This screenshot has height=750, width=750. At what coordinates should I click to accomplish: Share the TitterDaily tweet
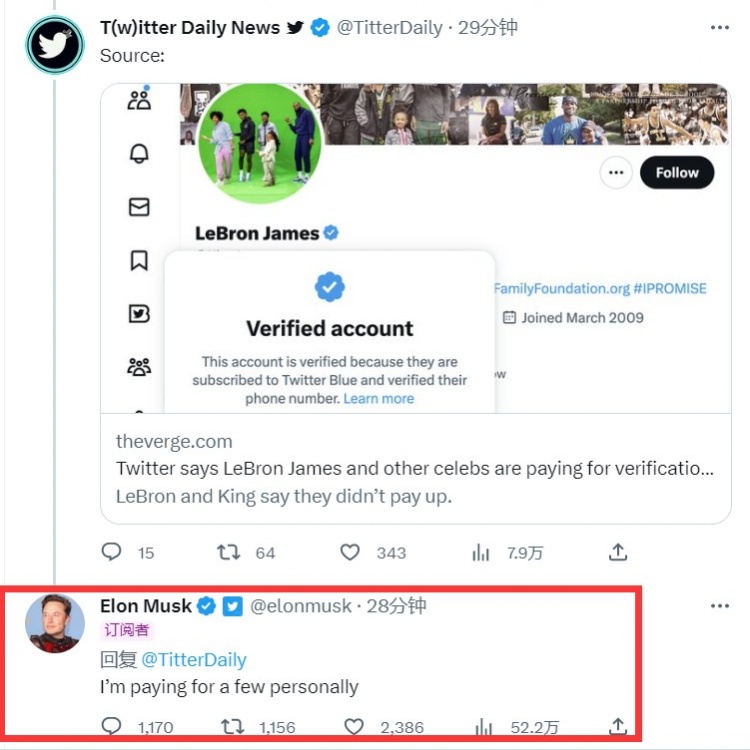coord(618,552)
